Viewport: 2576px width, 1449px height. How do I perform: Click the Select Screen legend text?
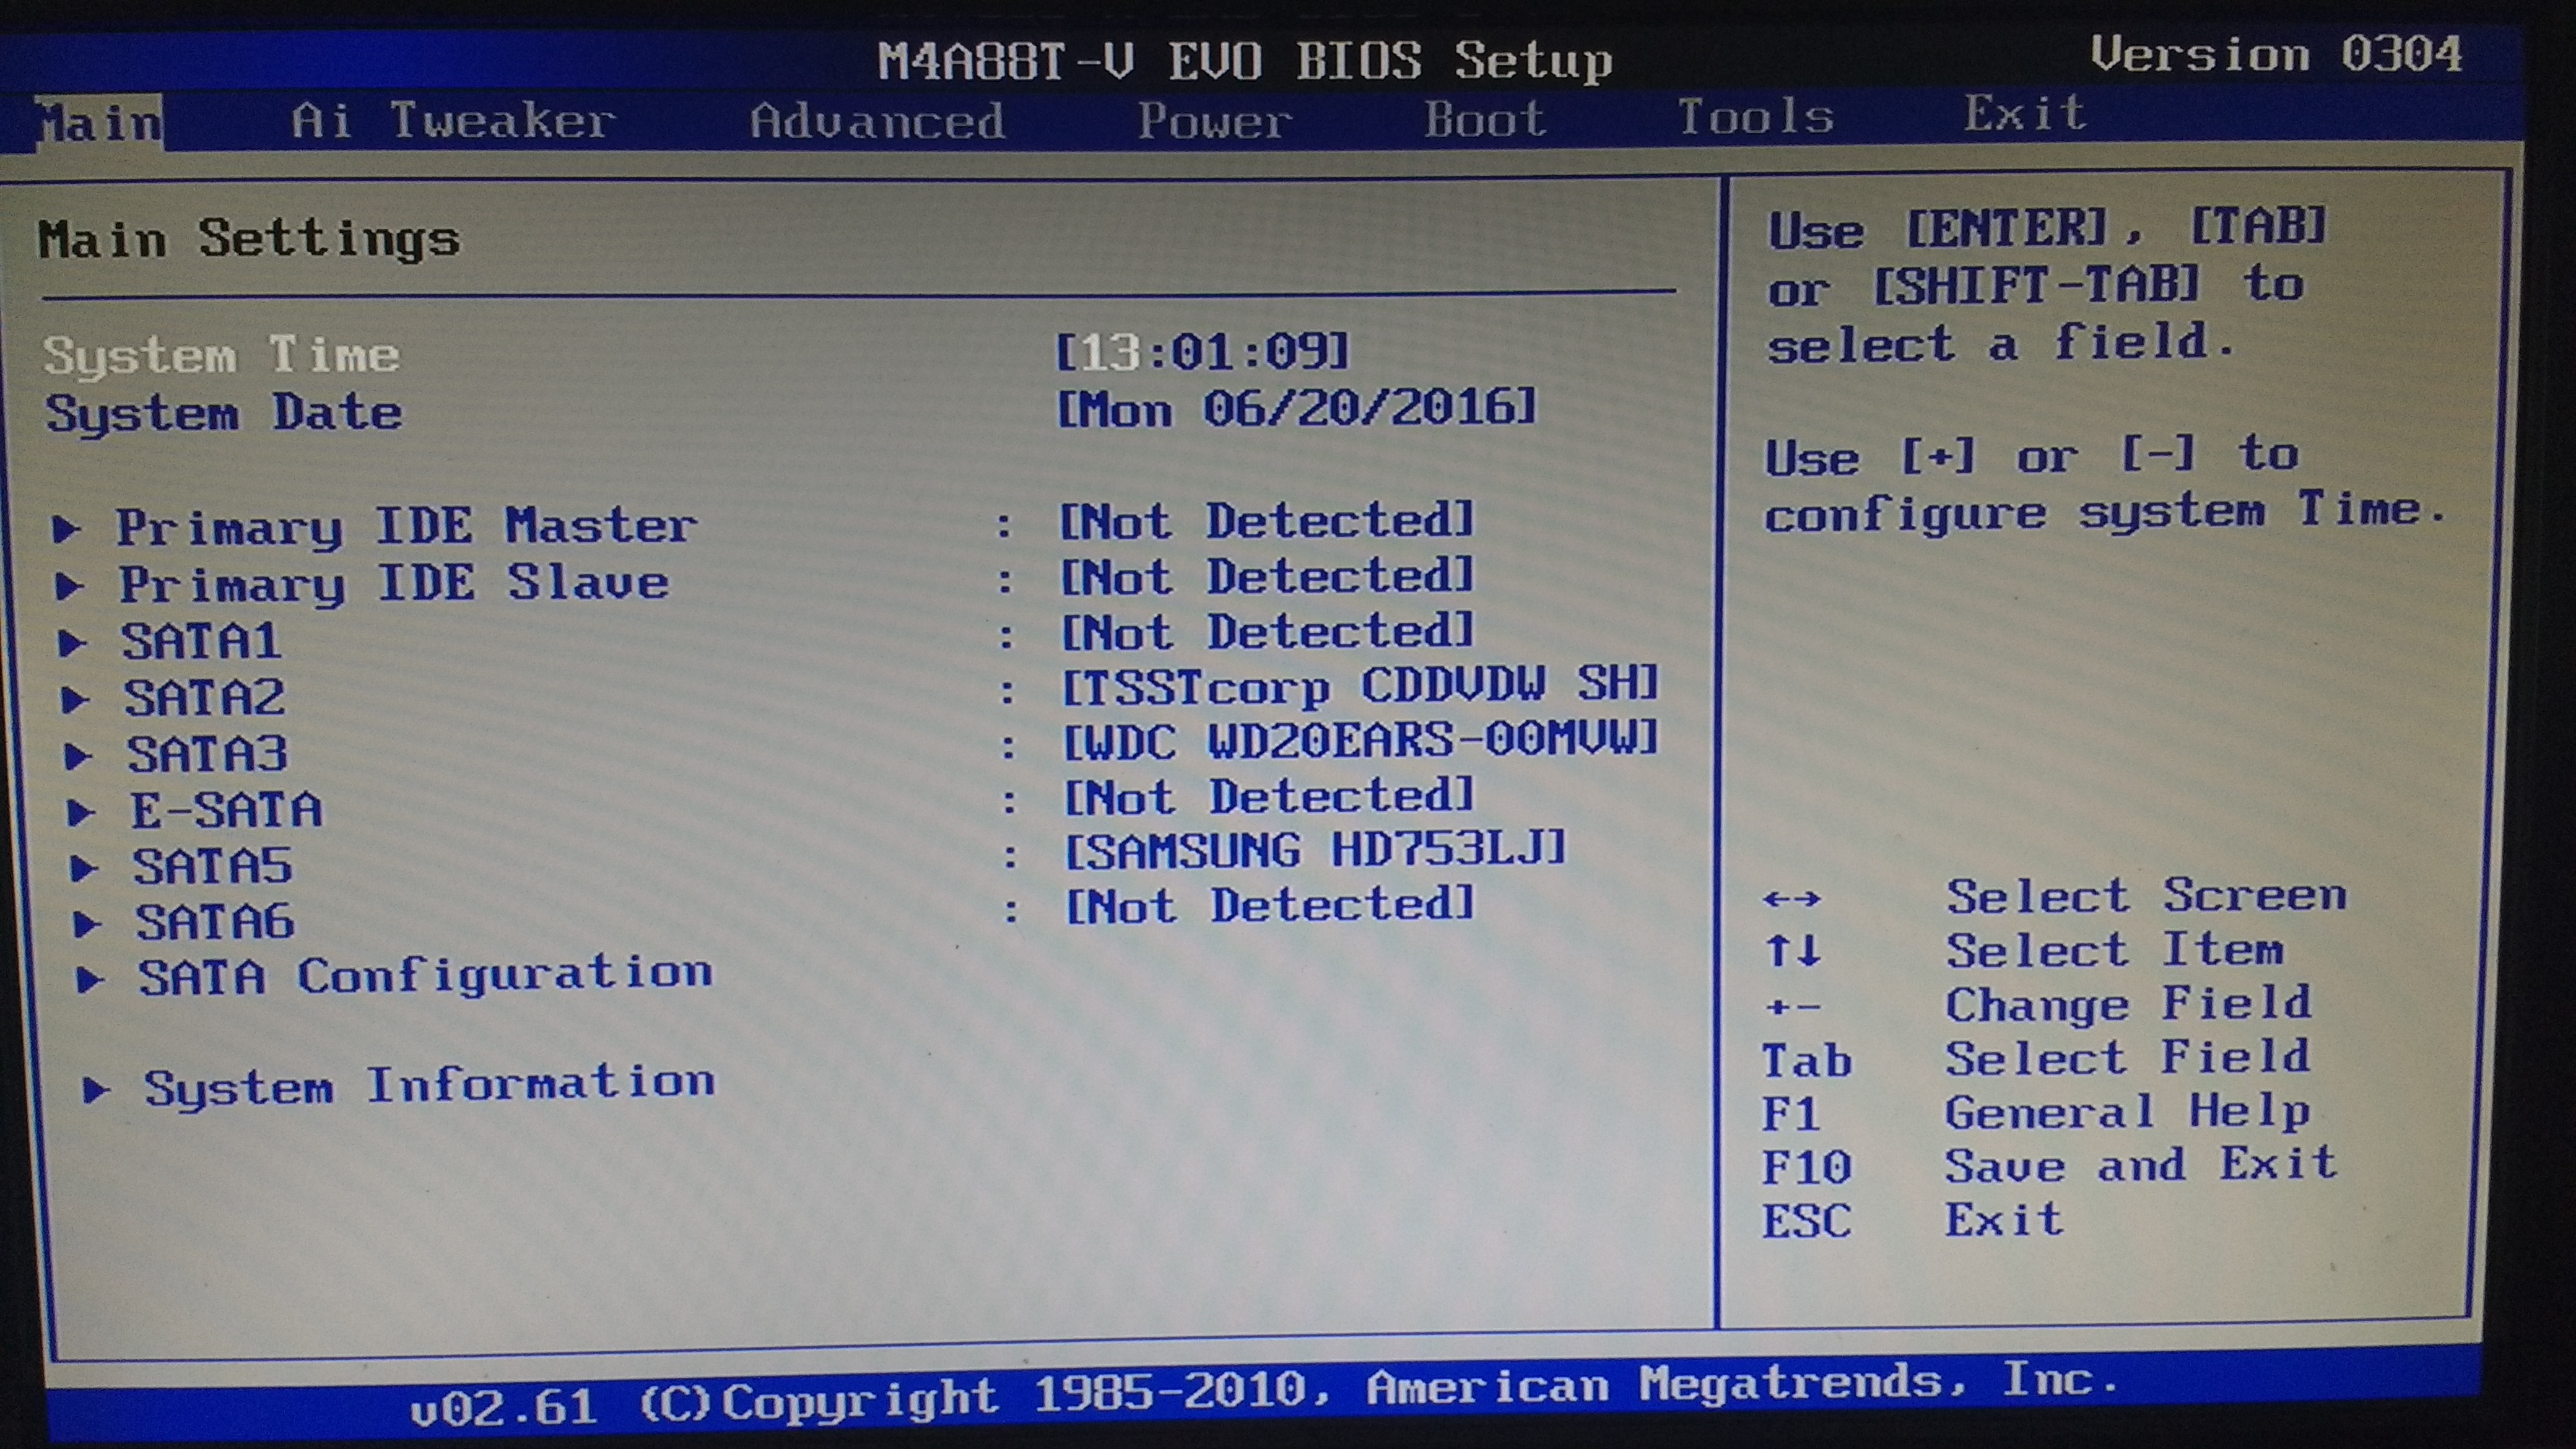click(x=2146, y=895)
